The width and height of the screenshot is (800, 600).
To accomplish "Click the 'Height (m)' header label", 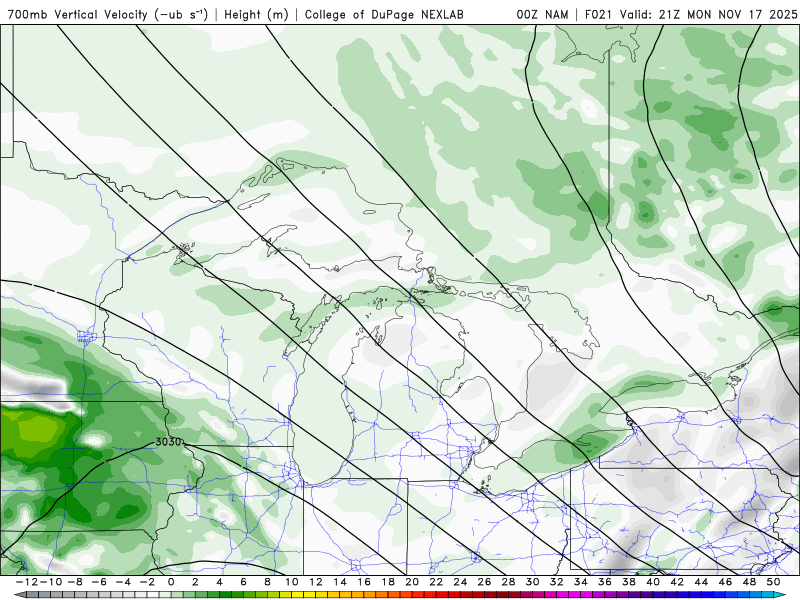I will [256, 14].
